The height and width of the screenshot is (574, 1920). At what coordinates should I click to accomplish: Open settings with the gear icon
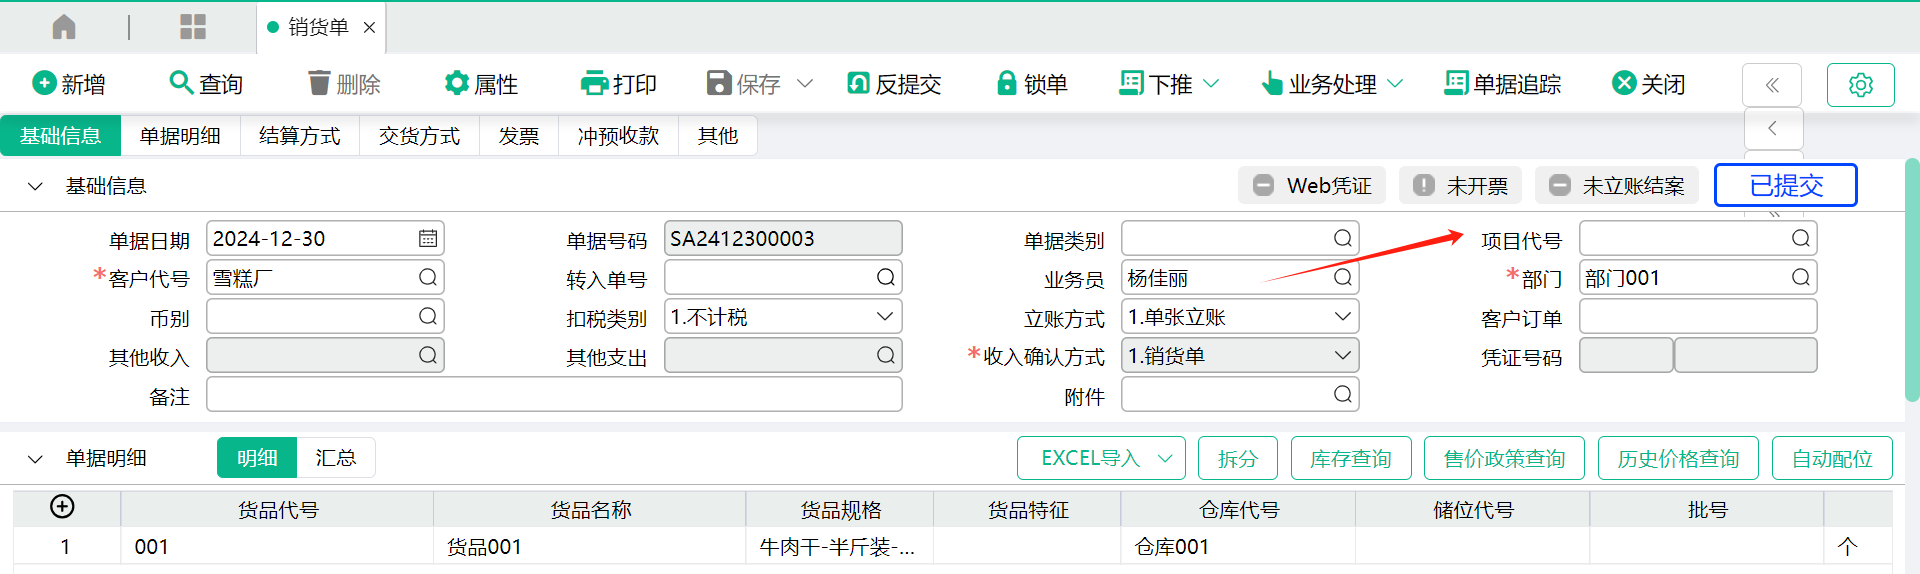[1860, 85]
